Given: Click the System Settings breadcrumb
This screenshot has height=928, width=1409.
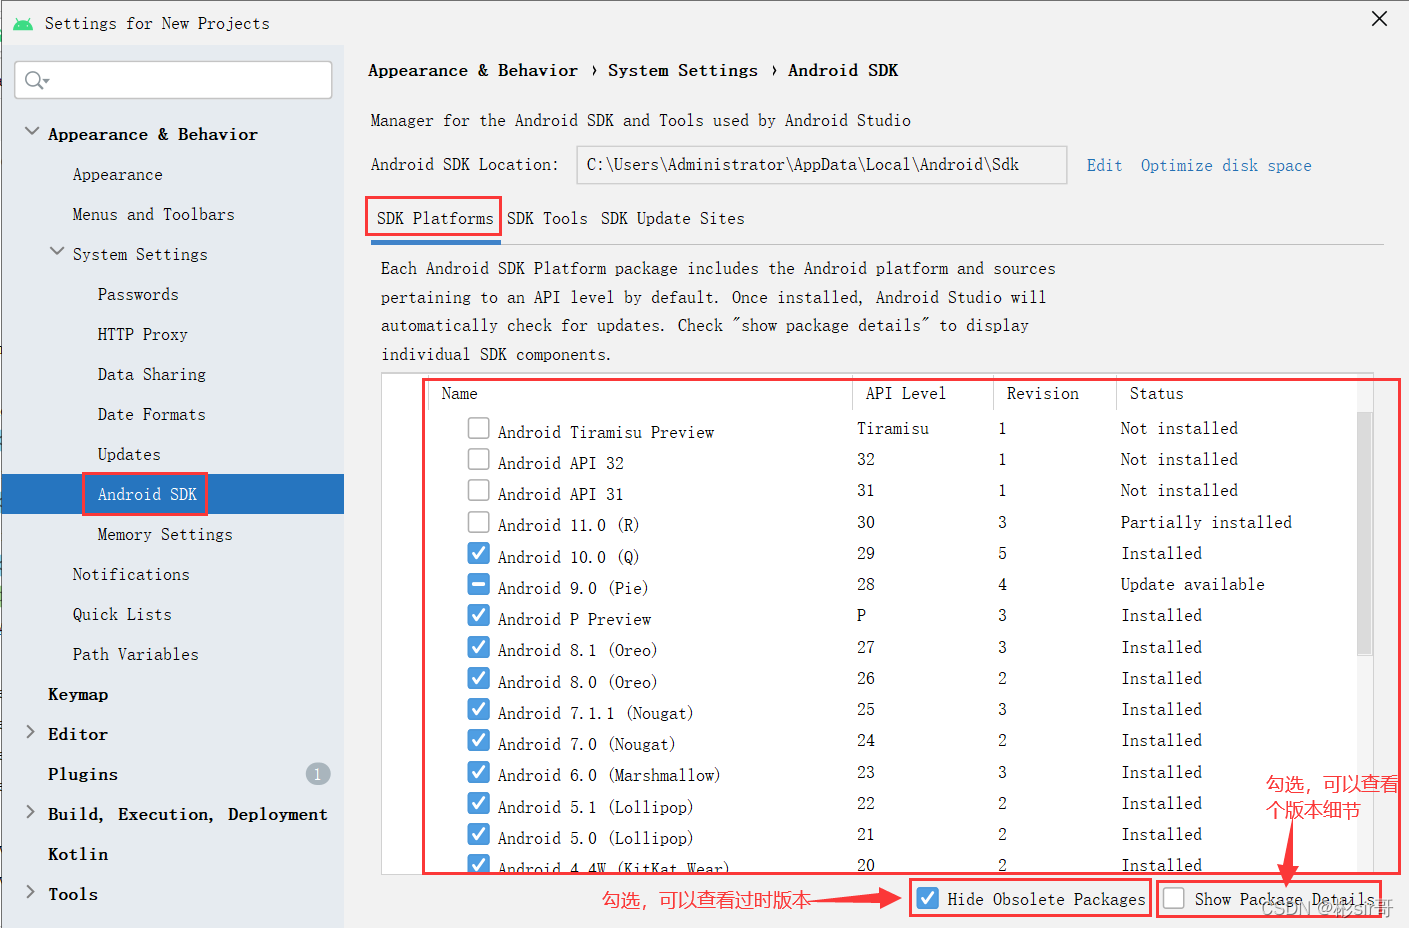Looking at the screenshot, I should click(683, 70).
